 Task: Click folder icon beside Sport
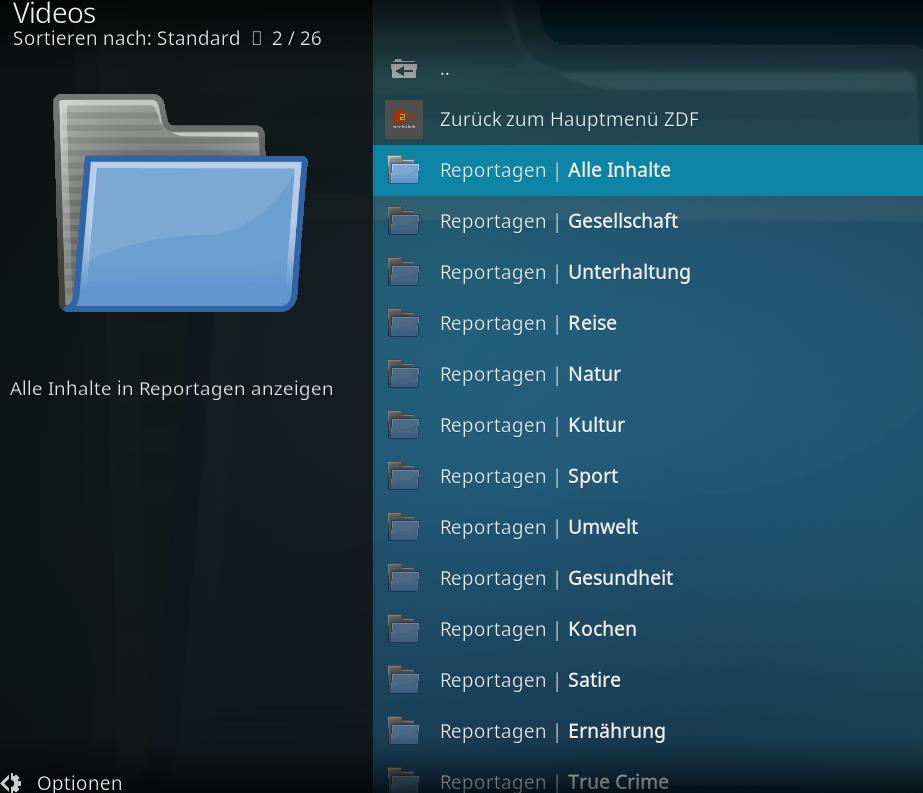[404, 476]
